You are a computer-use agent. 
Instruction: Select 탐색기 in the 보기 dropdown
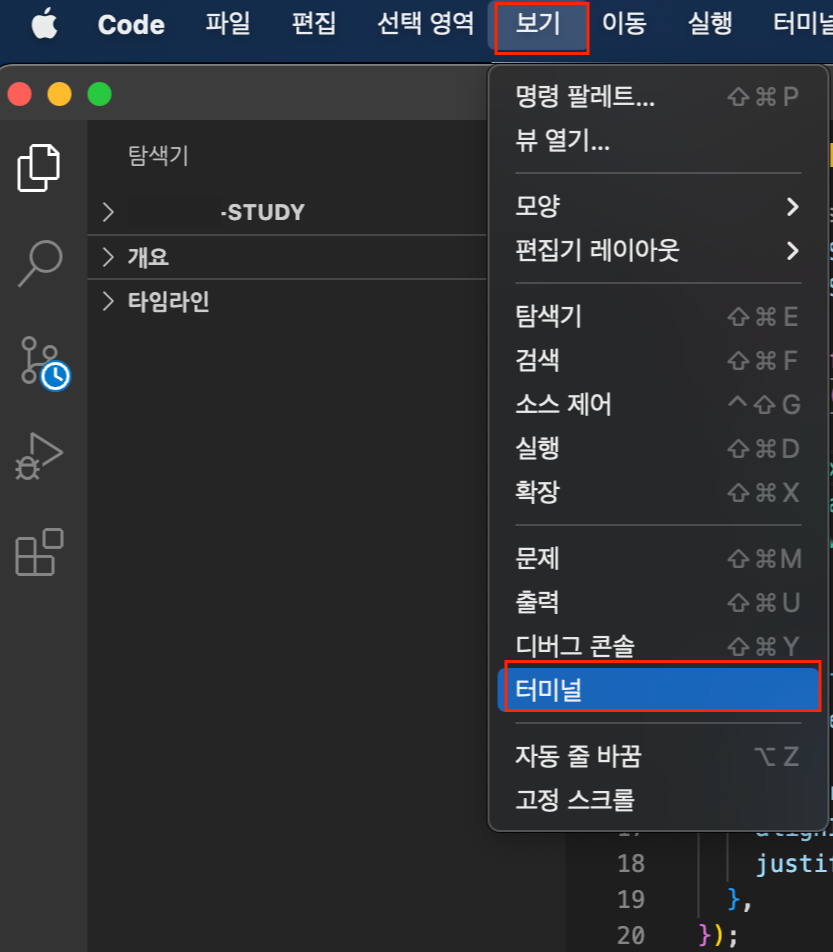[x=658, y=316]
